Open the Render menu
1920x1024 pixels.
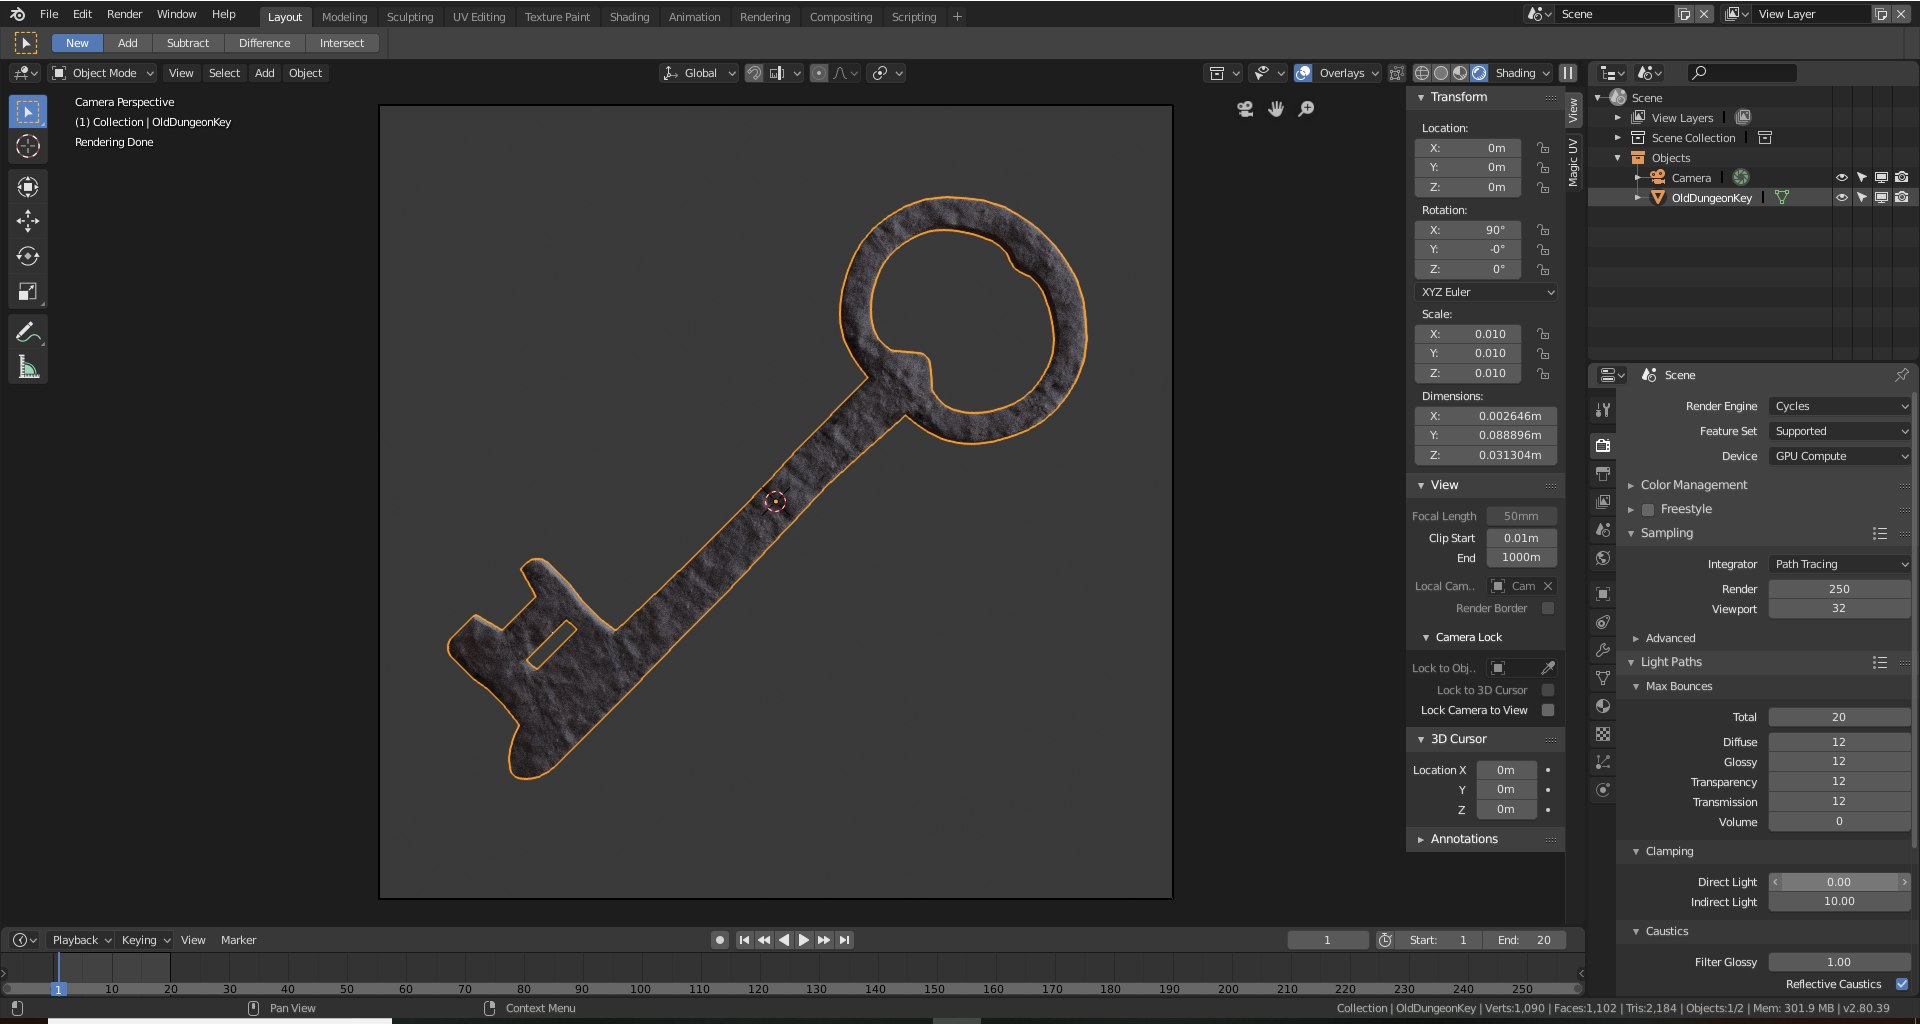click(x=124, y=14)
